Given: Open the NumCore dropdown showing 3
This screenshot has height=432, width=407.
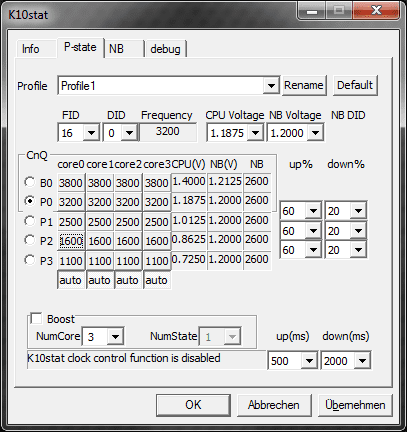Looking at the screenshot, I should pyautogui.click(x=115, y=337).
